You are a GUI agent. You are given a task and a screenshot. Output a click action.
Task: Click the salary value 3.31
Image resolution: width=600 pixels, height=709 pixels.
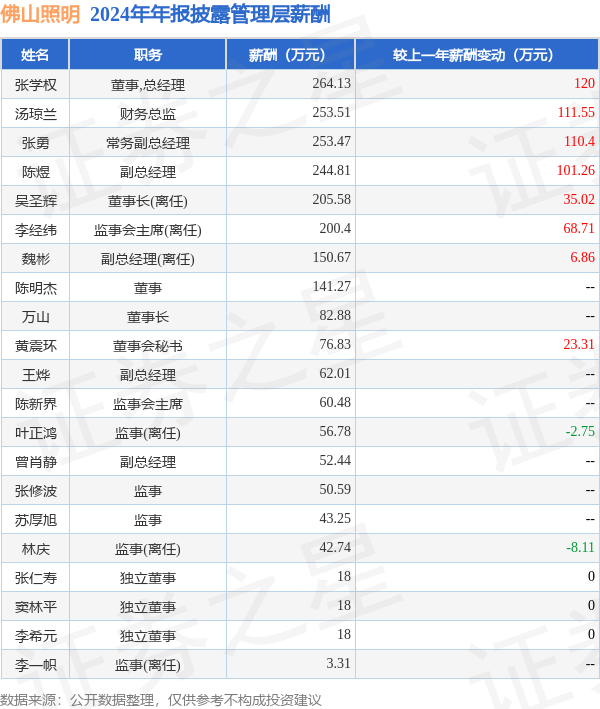[x=339, y=663]
